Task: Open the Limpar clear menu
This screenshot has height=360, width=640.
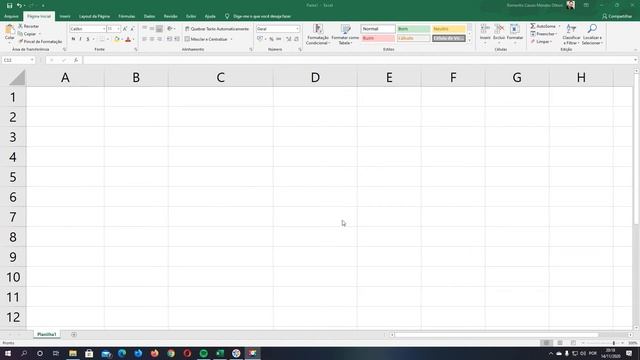Action: (541, 42)
